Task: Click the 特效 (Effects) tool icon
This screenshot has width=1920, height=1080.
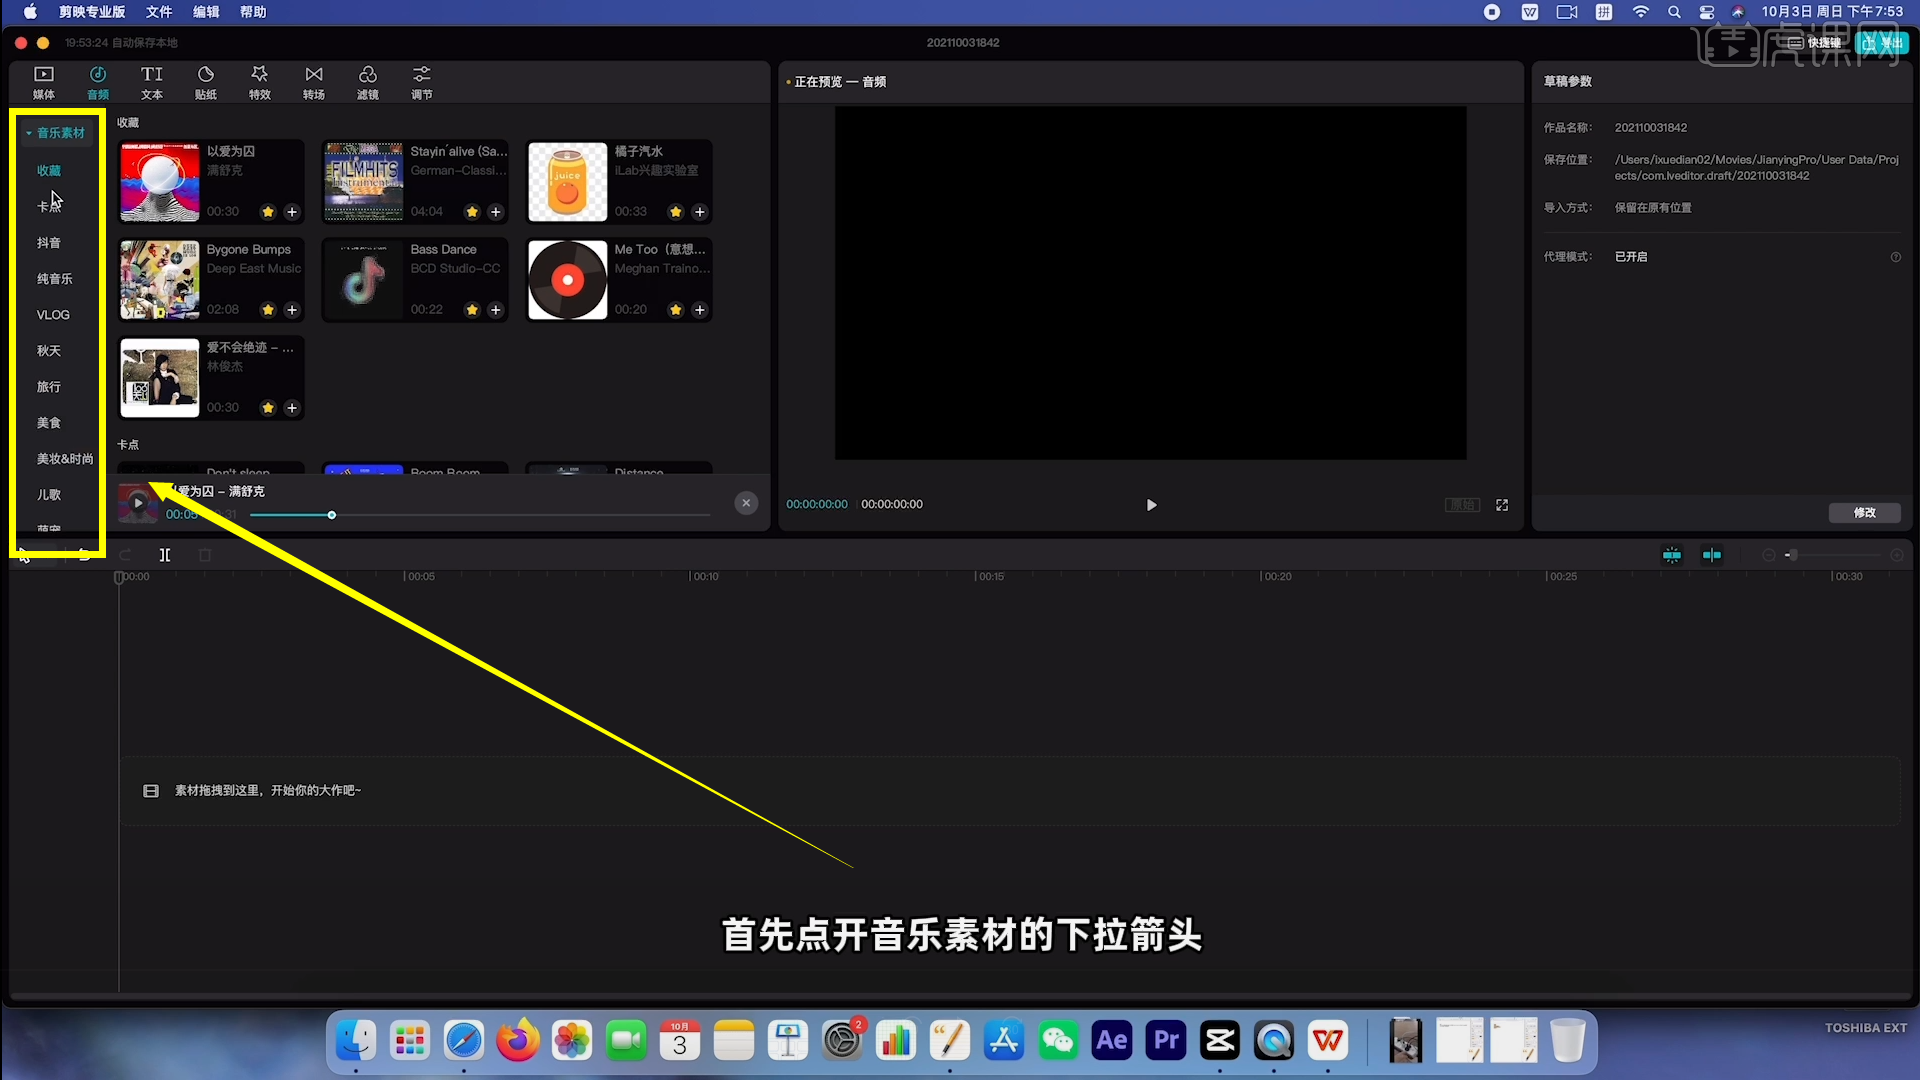Action: [260, 80]
